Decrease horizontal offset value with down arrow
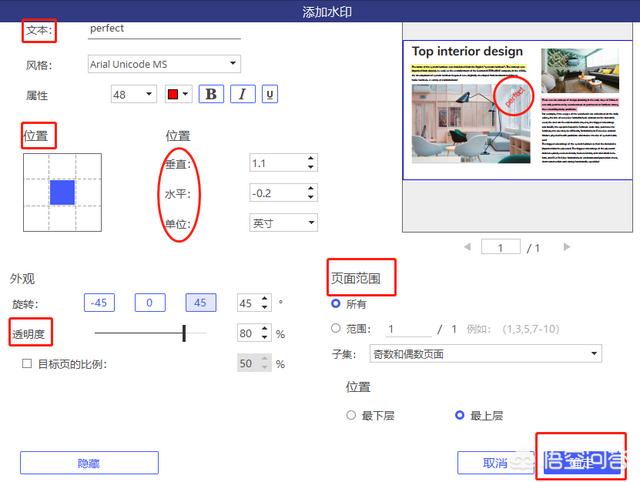 (x=310, y=198)
